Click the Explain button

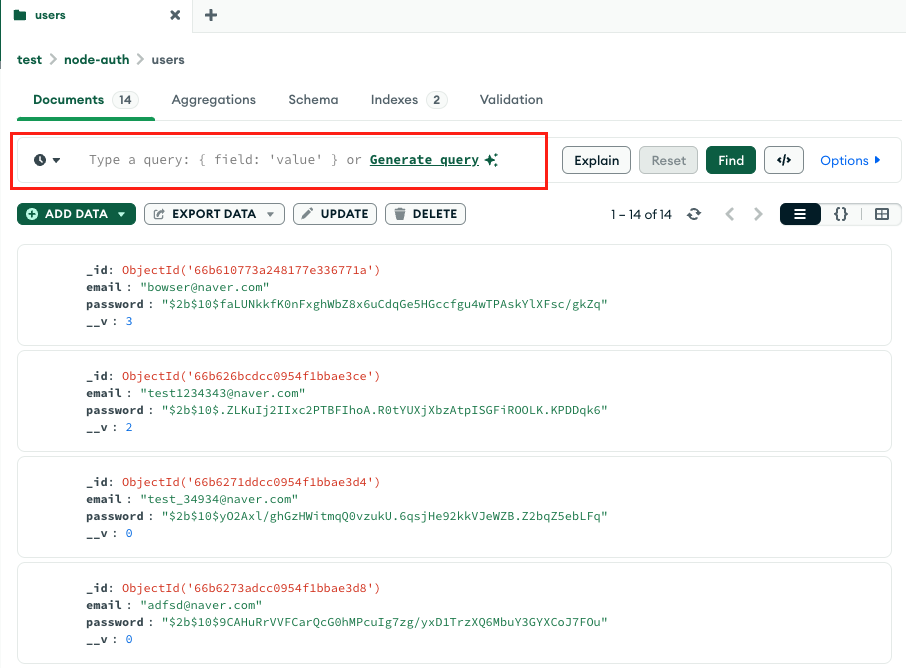tap(596, 160)
